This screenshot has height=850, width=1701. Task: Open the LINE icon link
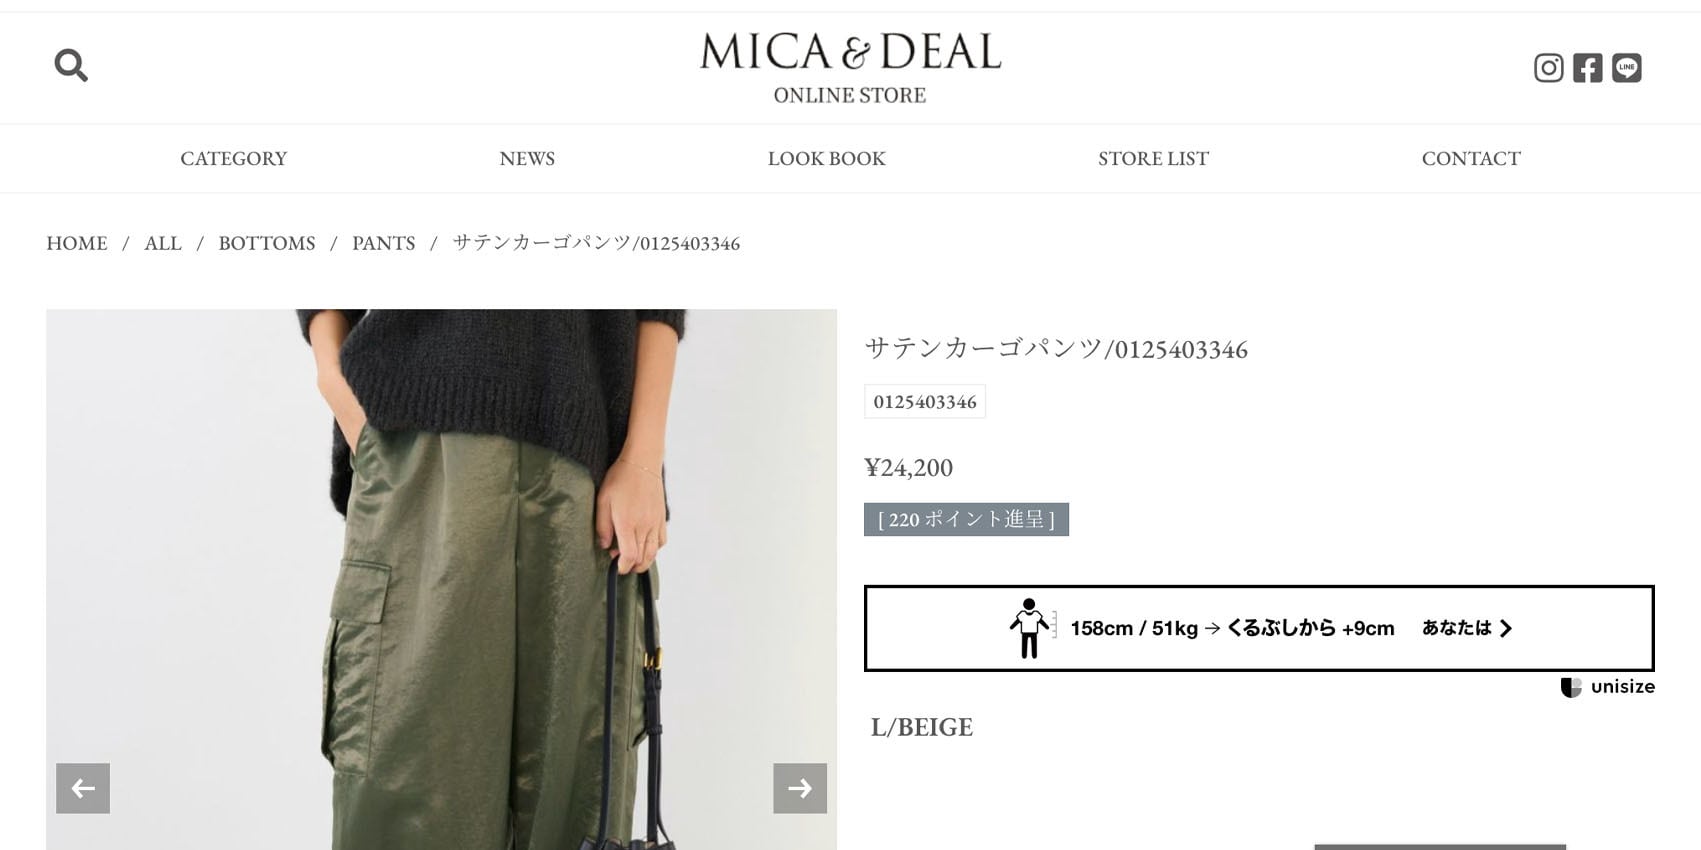(1626, 67)
